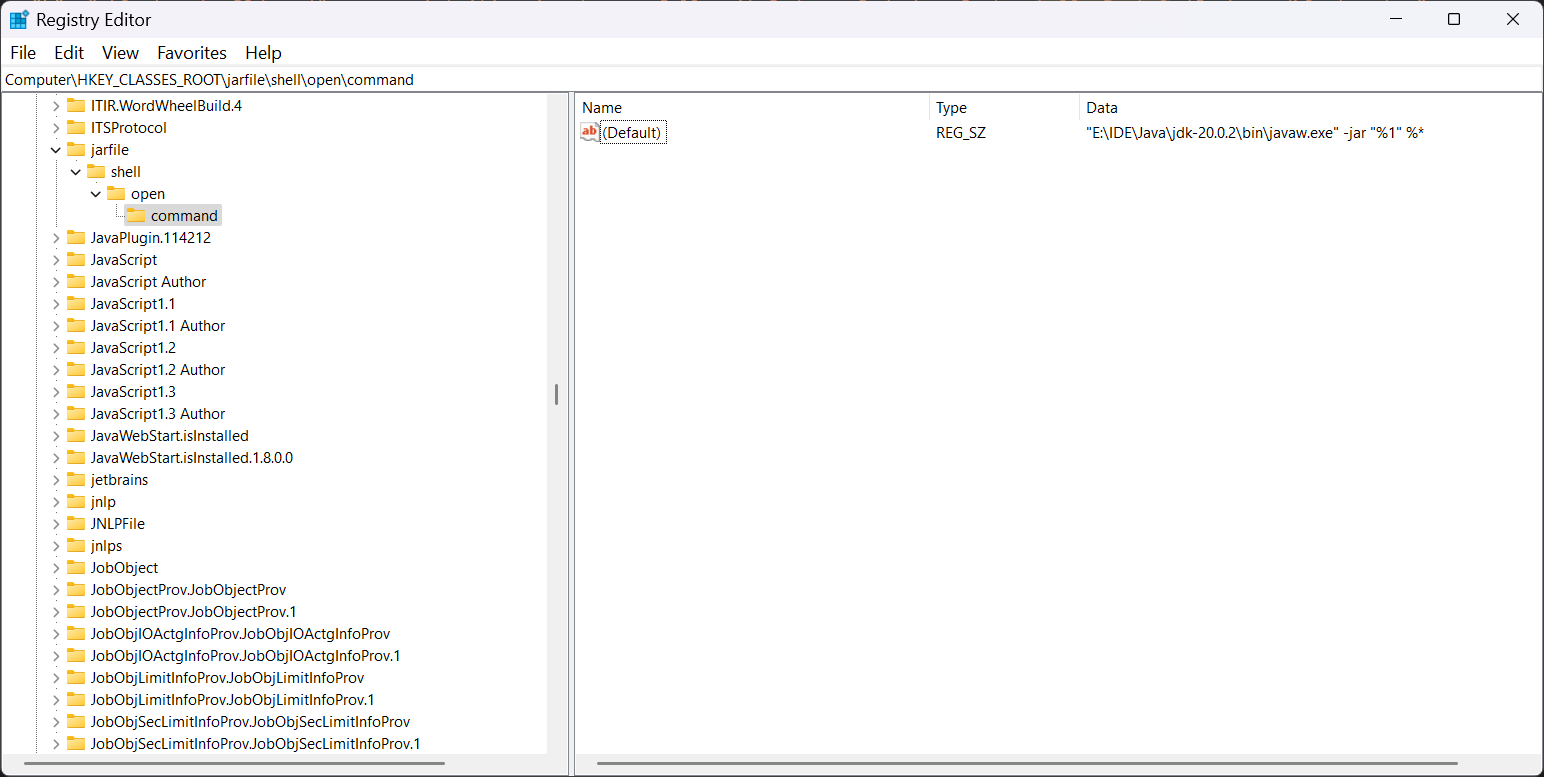
Task: Collapse the jarfile tree node
Action: click(x=56, y=150)
